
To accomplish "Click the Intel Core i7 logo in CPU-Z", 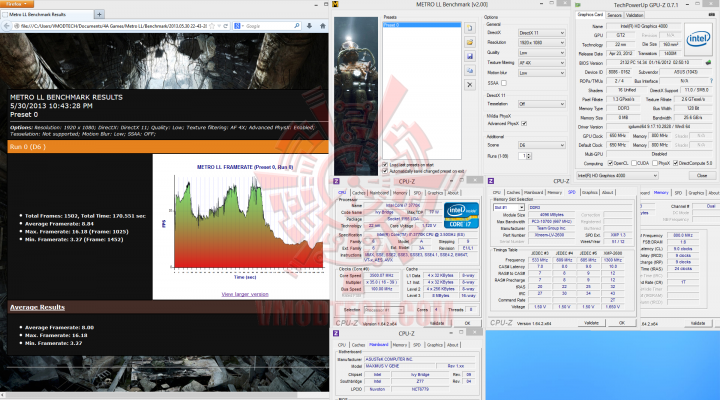I will point(461,215).
